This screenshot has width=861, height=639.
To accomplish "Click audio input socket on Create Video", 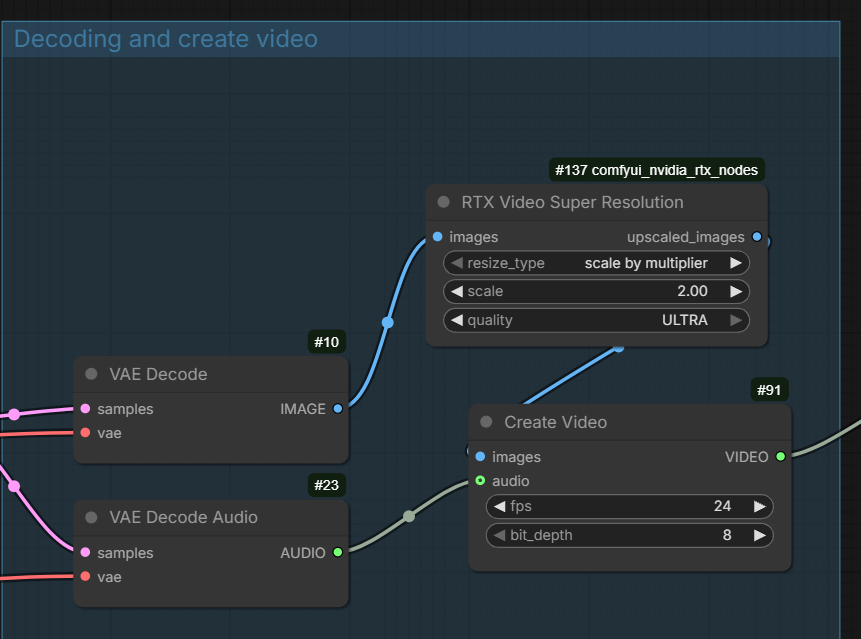I will coord(480,480).
